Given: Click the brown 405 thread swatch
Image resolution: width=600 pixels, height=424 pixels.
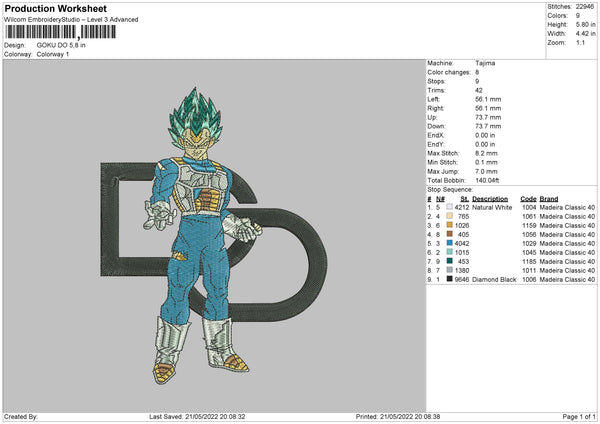Looking at the screenshot, I should pyautogui.click(x=449, y=235).
